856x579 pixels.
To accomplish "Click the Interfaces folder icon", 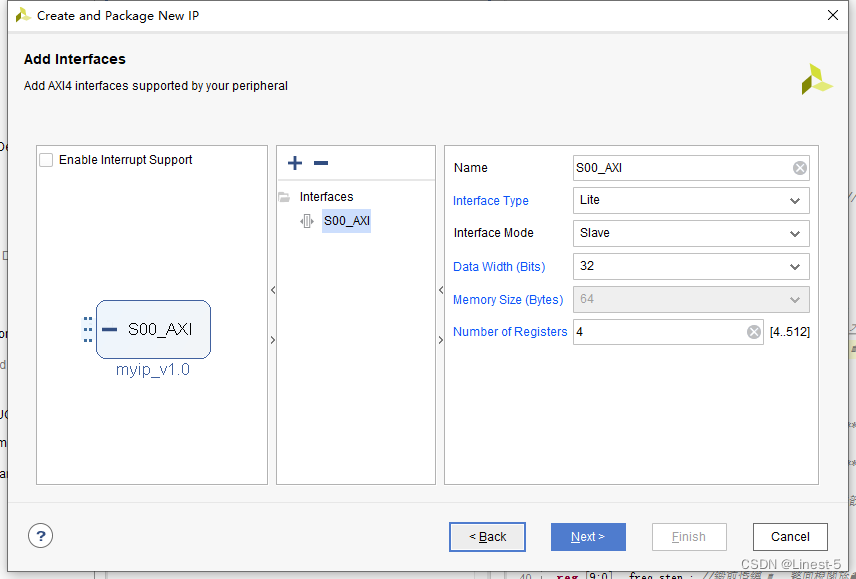I will [284, 197].
